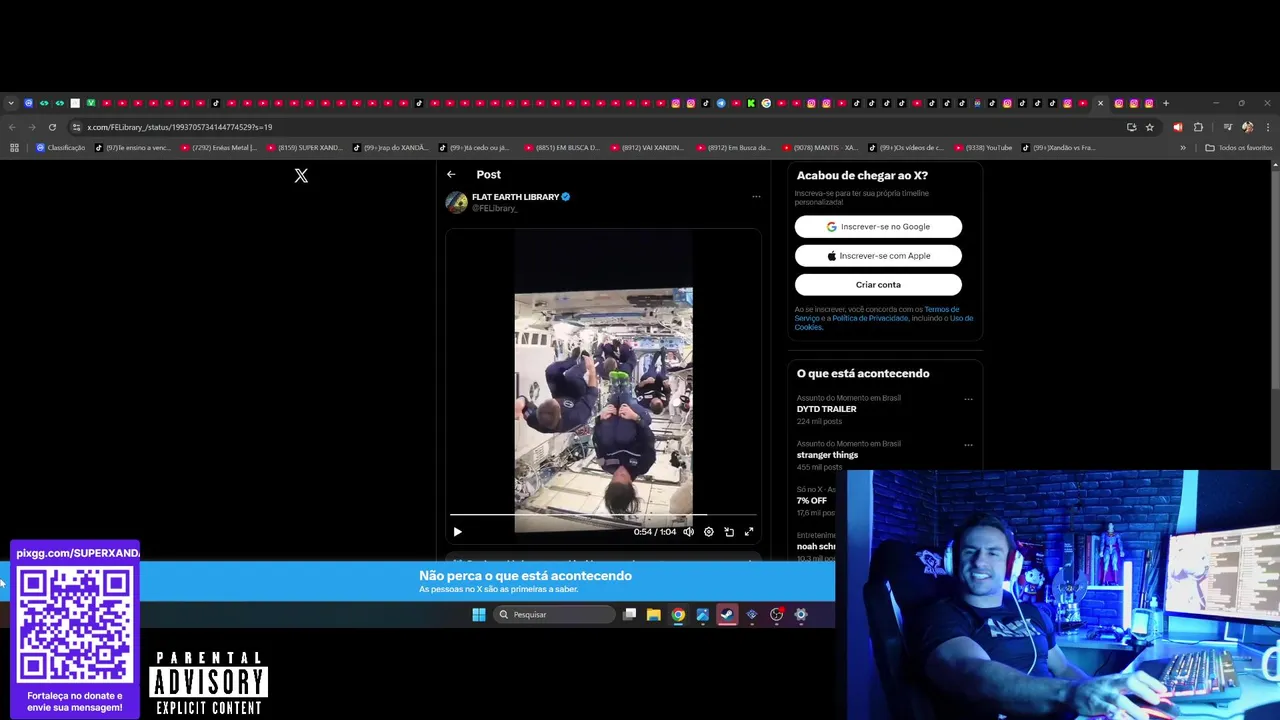Open Chrome three-dot menu
1280x720 pixels.
click(x=1267, y=127)
